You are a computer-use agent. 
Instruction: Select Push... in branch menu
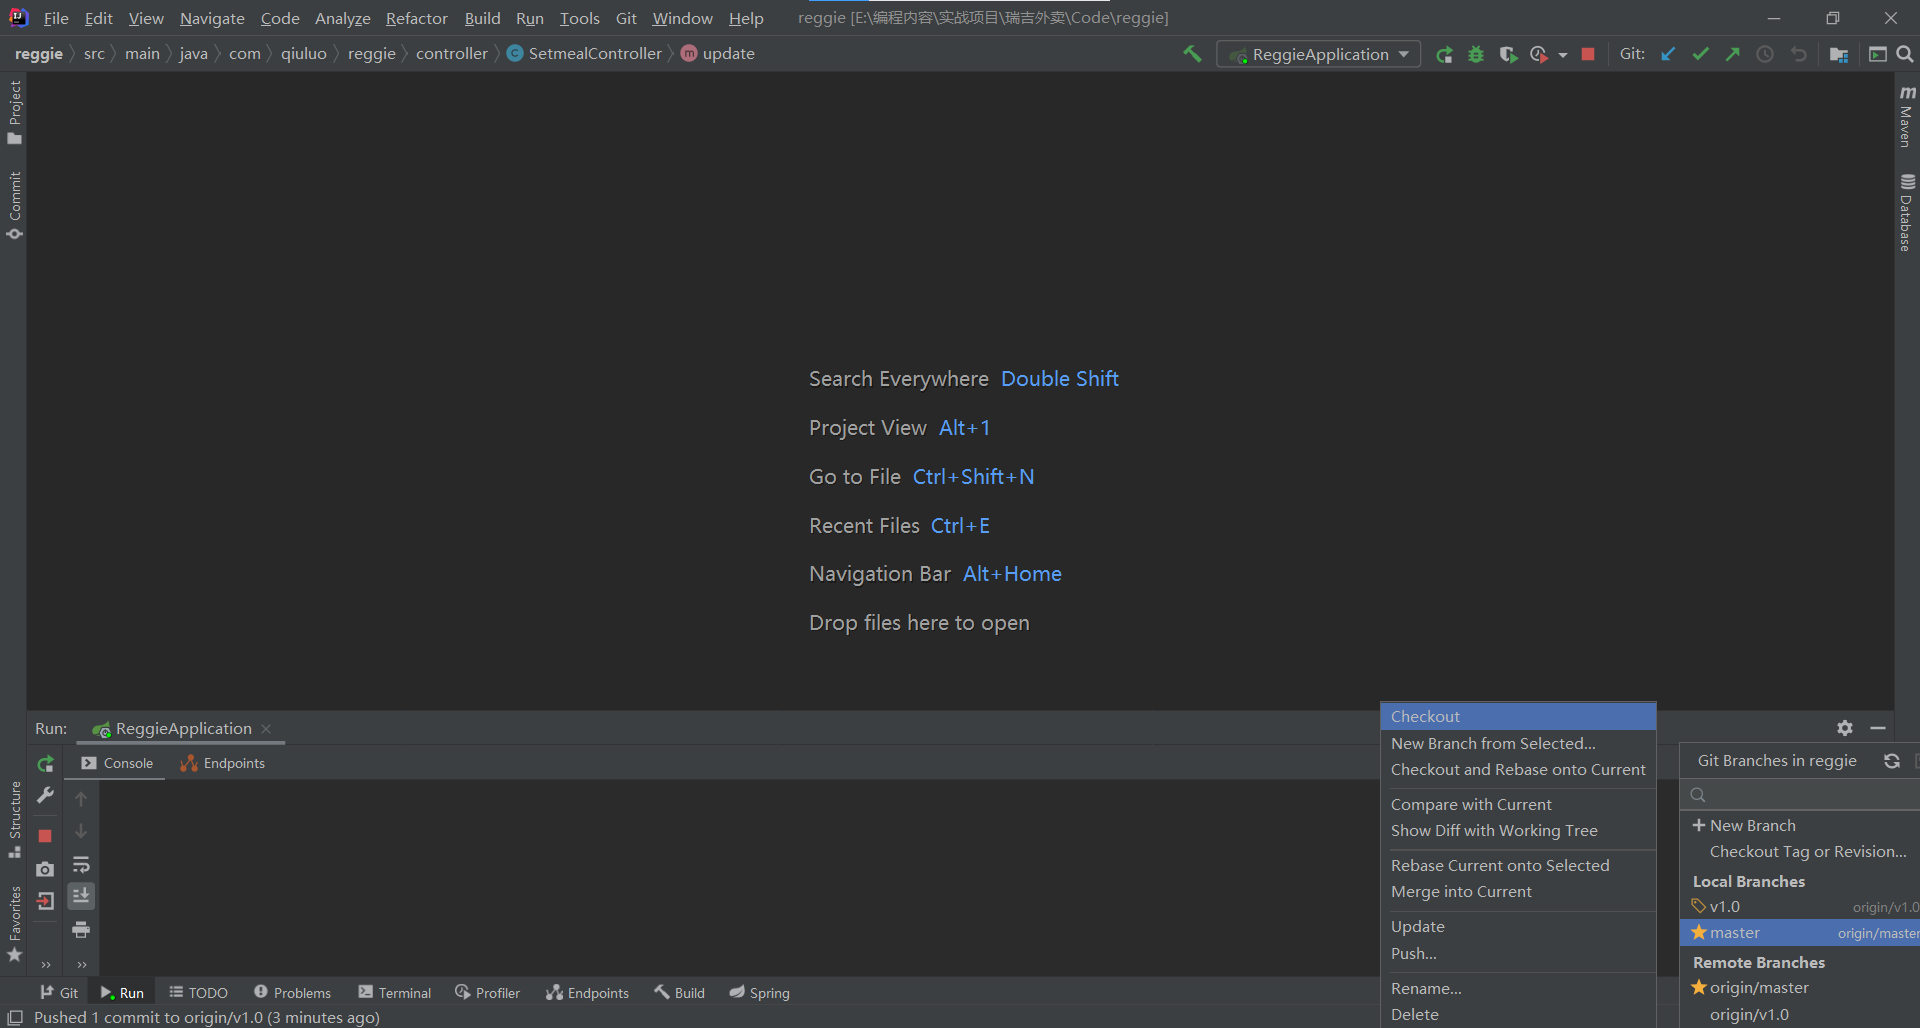(x=1518, y=953)
